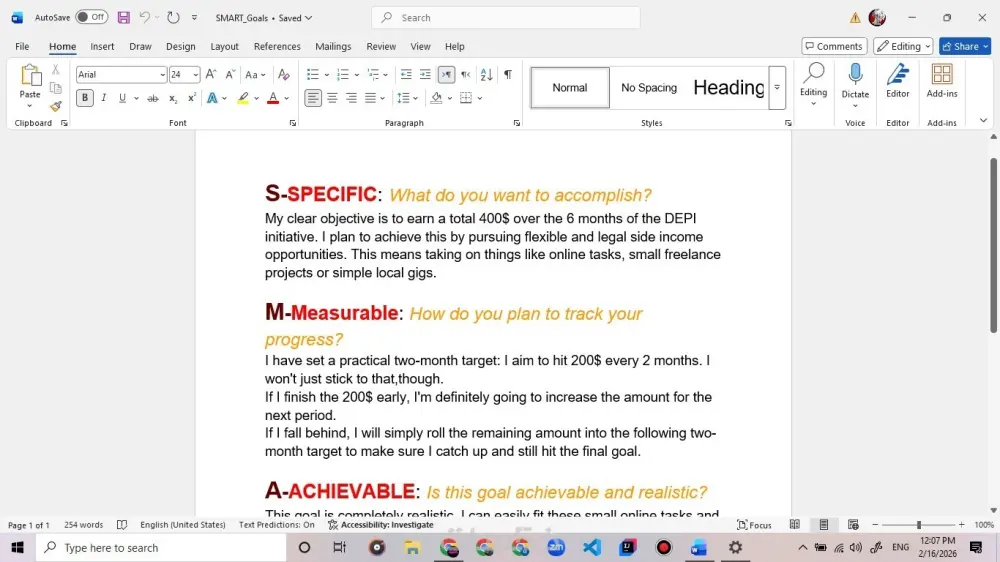Cut selection with the scissors icon
The width and height of the screenshot is (1000, 562).
tap(55, 69)
